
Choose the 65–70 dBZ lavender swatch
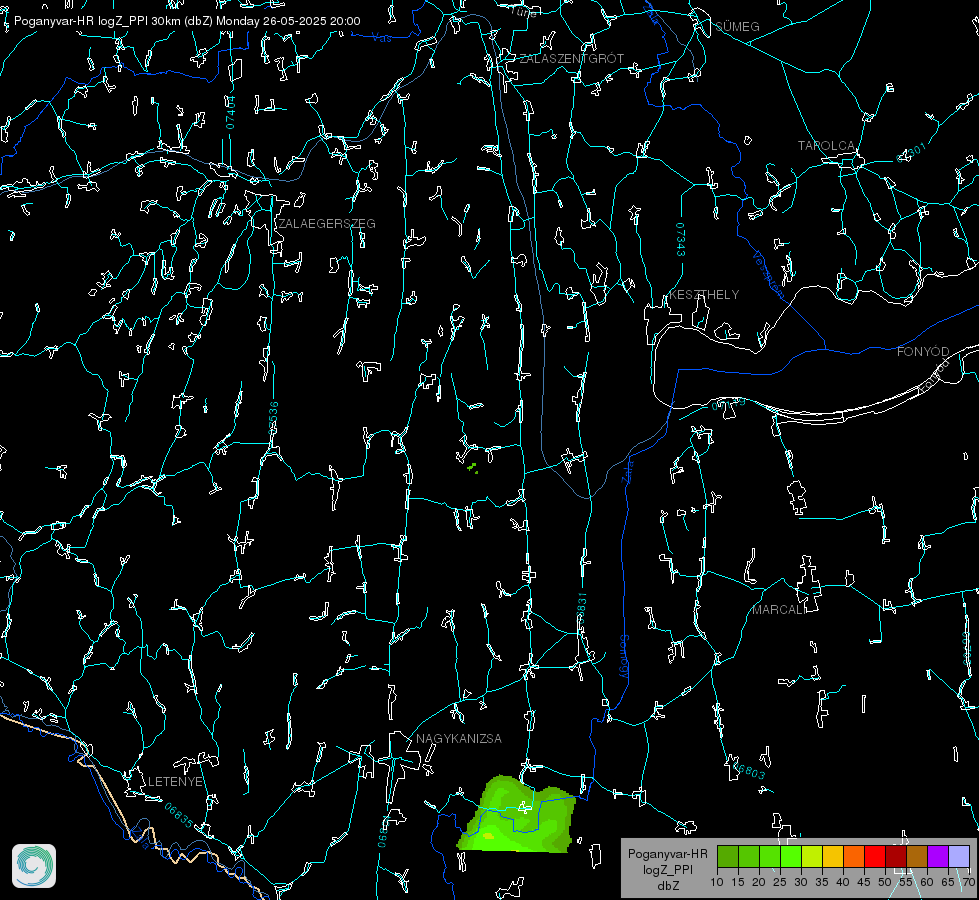click(958, 856)
